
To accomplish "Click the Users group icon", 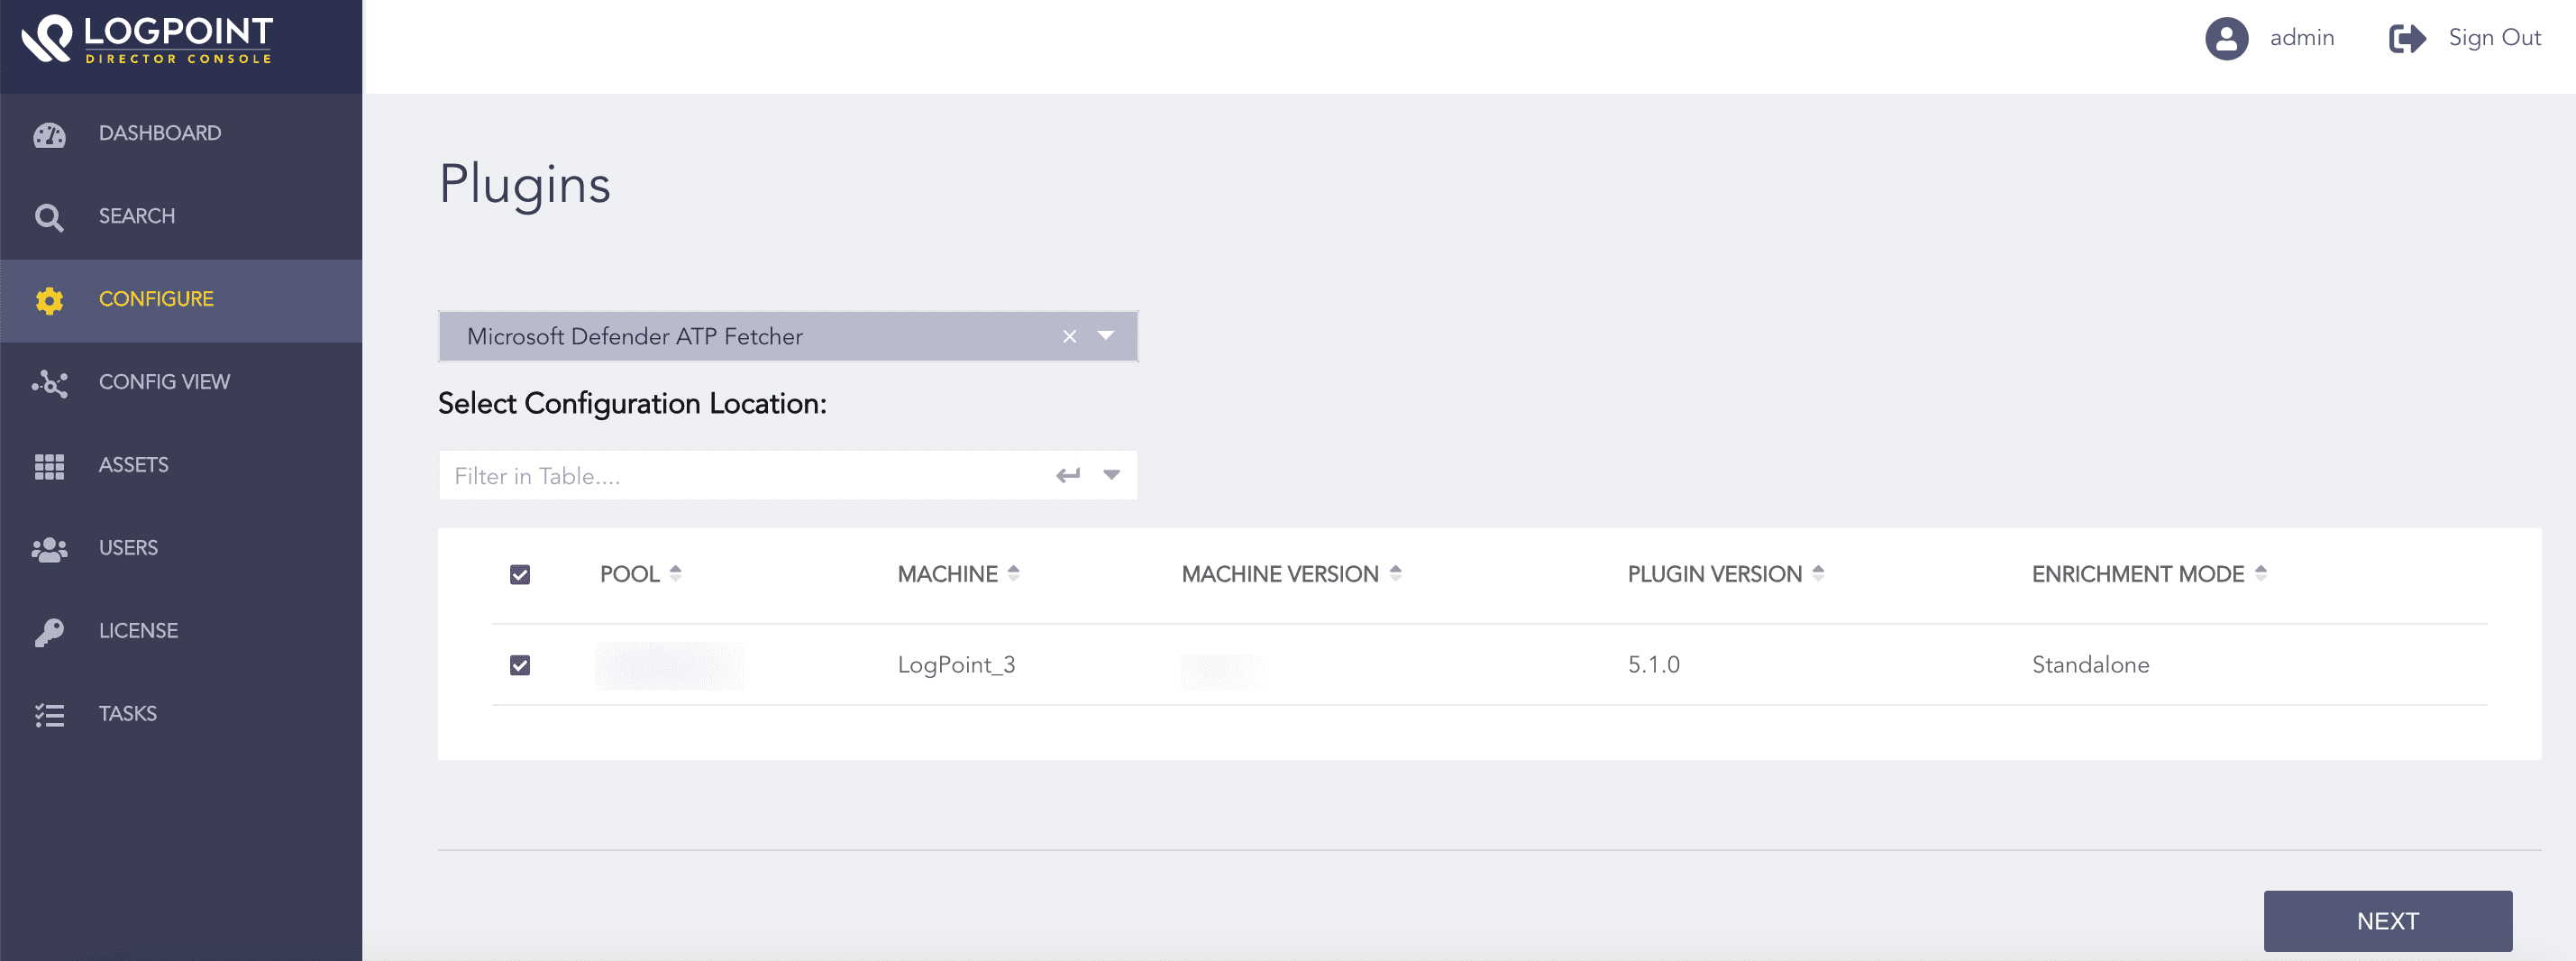I will pyautogui.click(x=49, y=549).
